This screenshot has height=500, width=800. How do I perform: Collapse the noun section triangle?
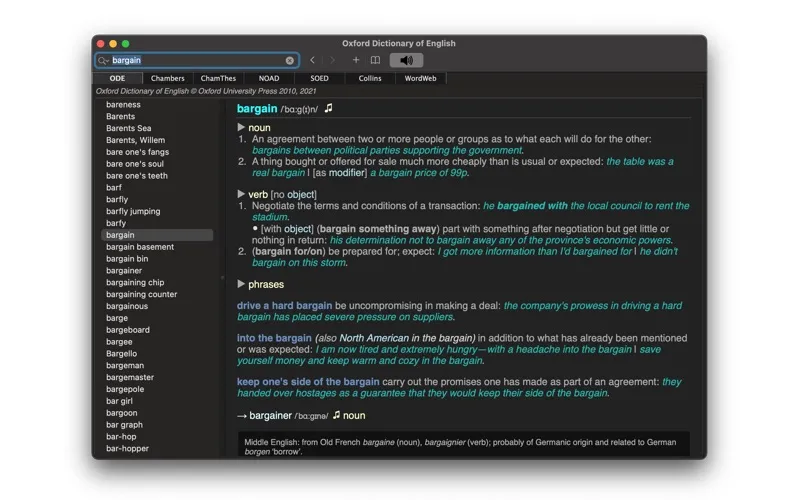coord(241,127)
